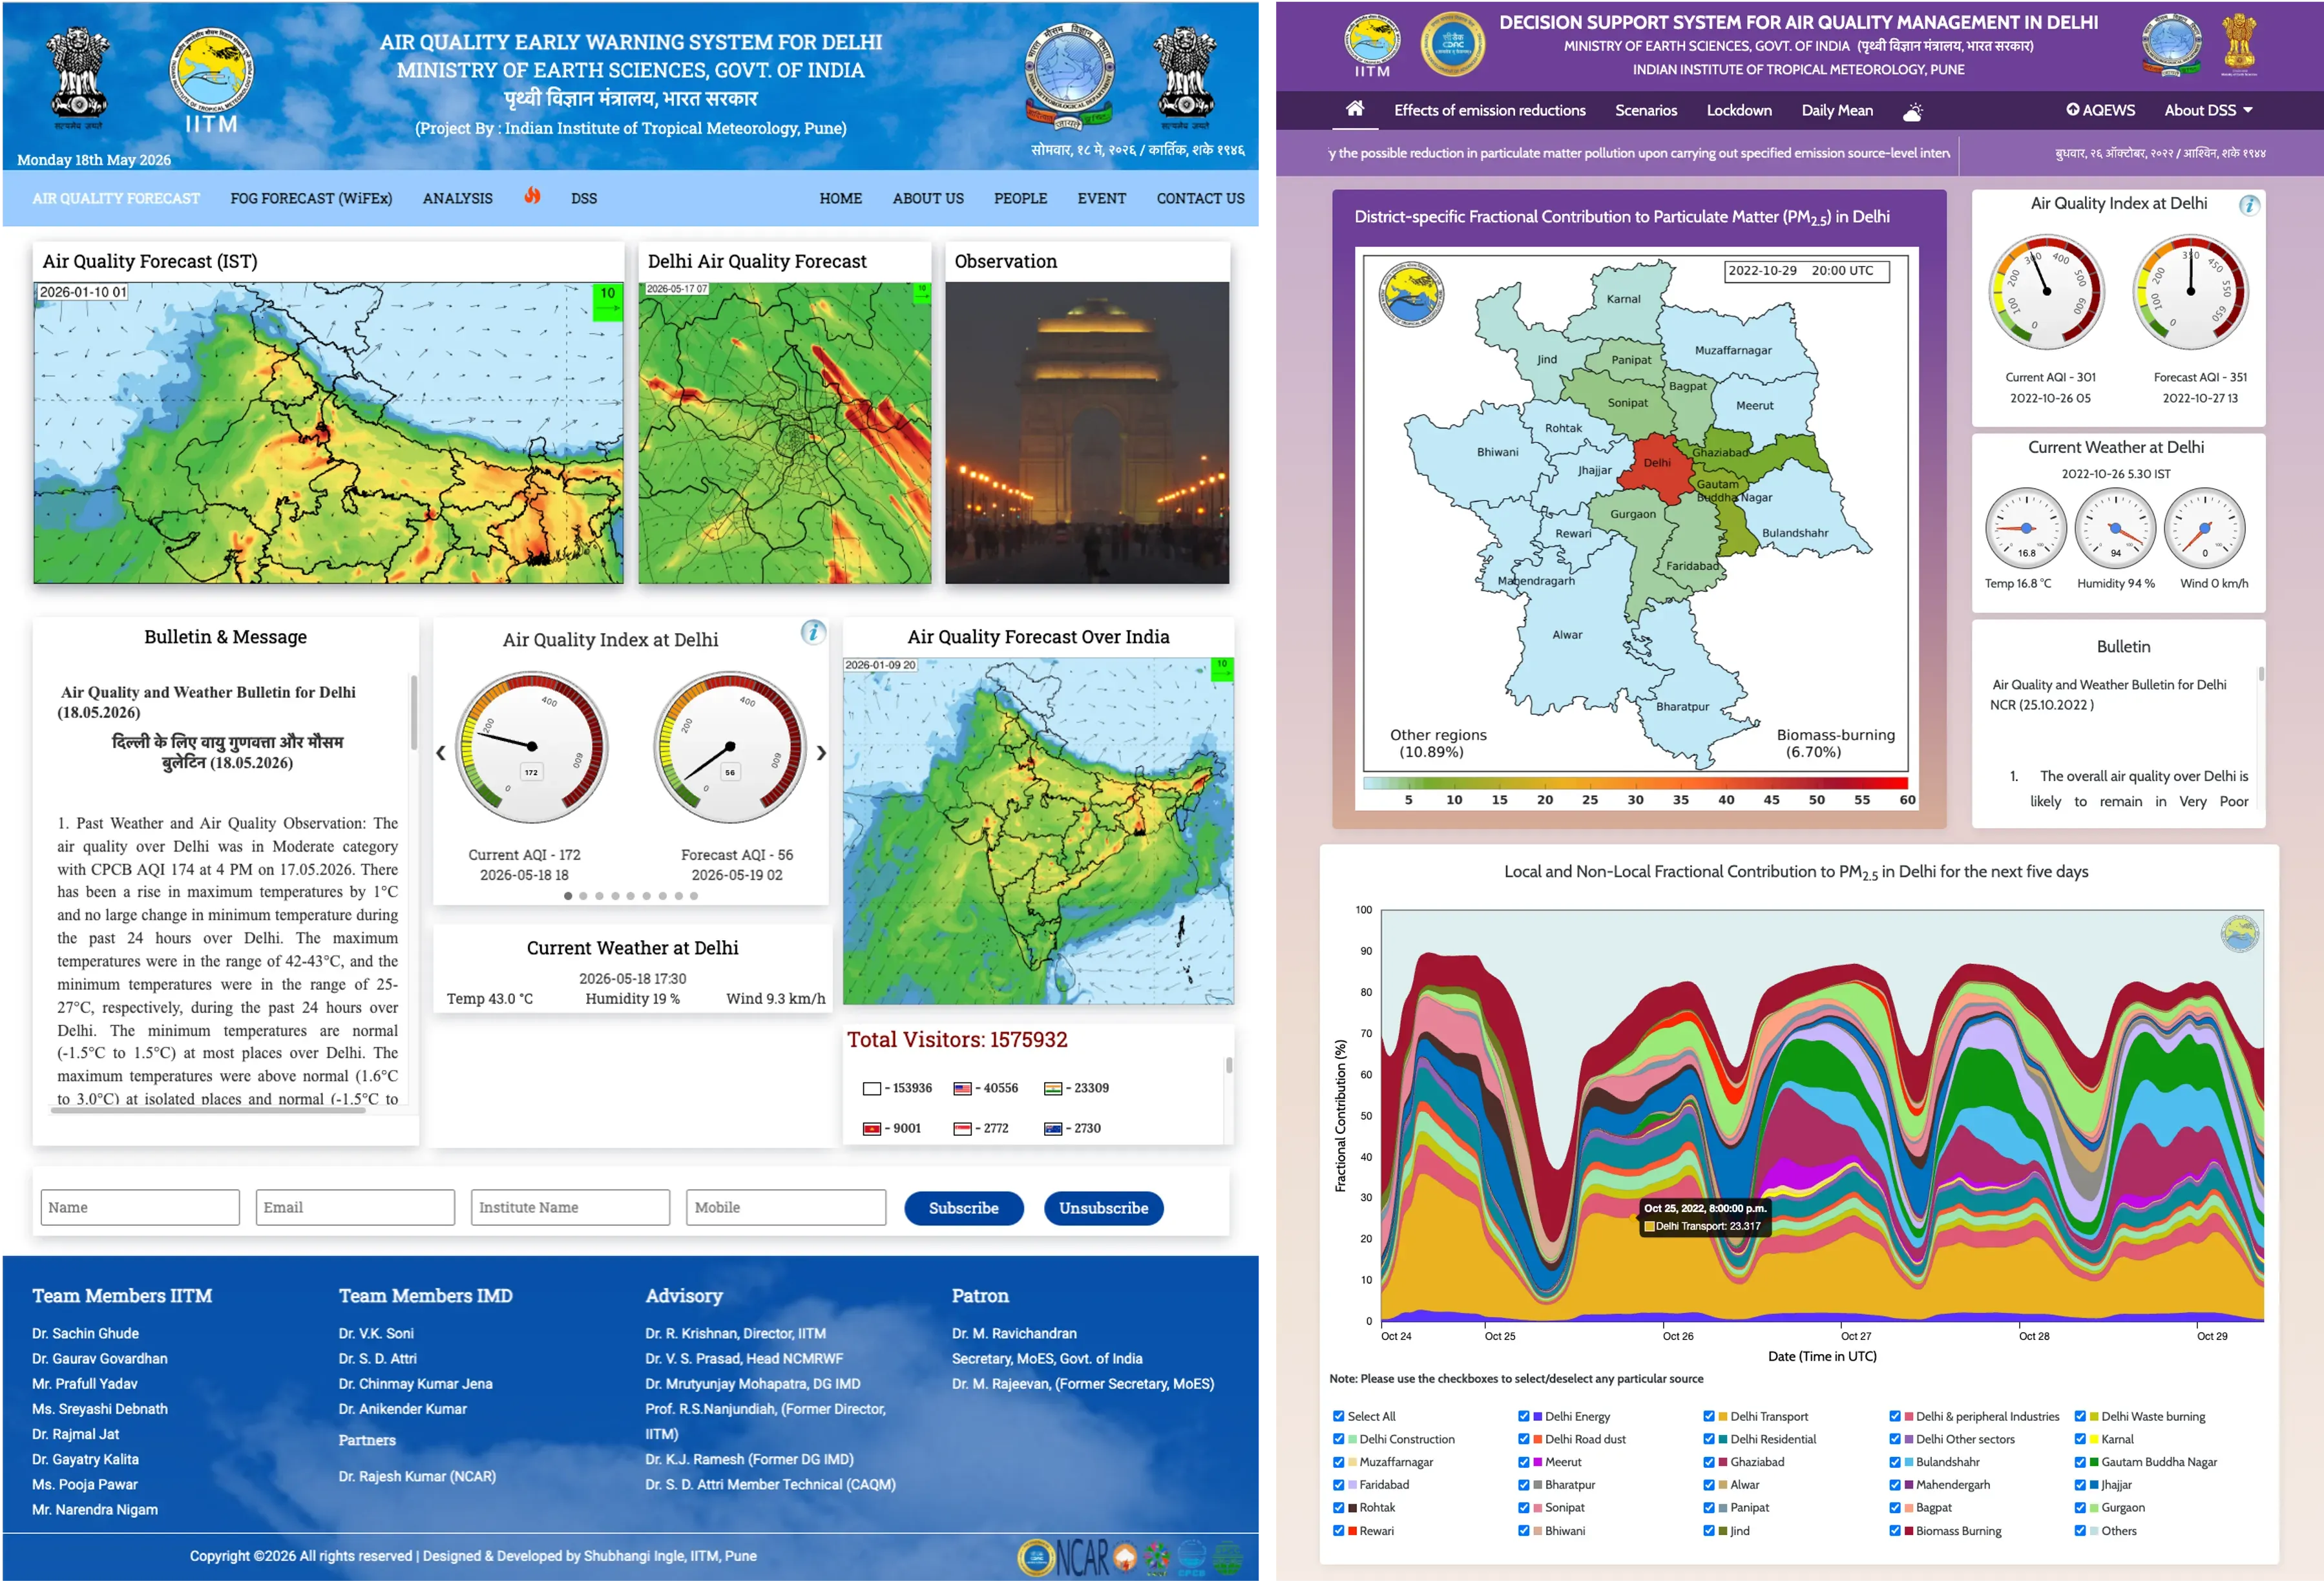
Task: Toggle the Biomass Burning checkbox
Action: pos(1894,1530)
